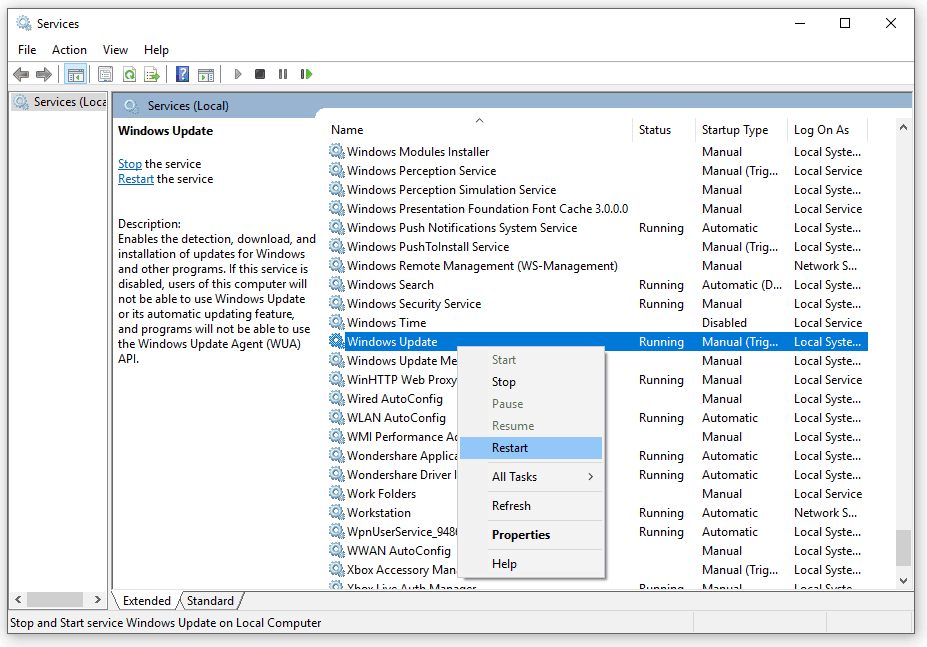Image resolution: width=927 pixels, height=647 pixels.
Task: Click the Restart Service toolbar icon
Action: pos(306,75)
